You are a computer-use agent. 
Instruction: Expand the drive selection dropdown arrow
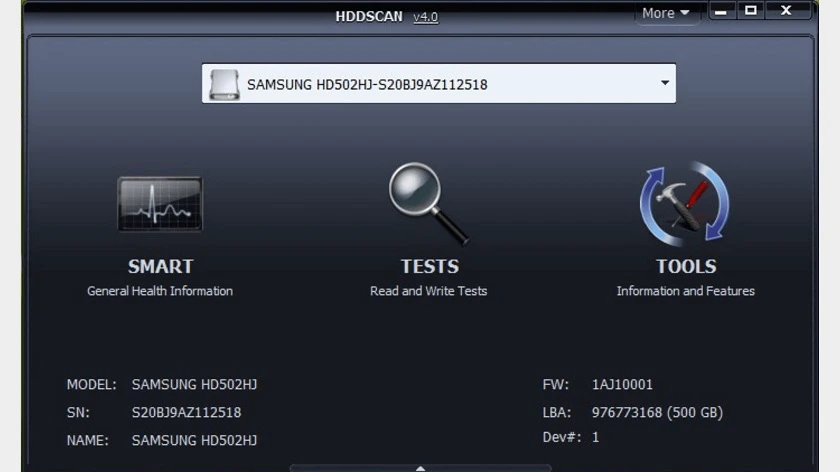pos(665,83)
